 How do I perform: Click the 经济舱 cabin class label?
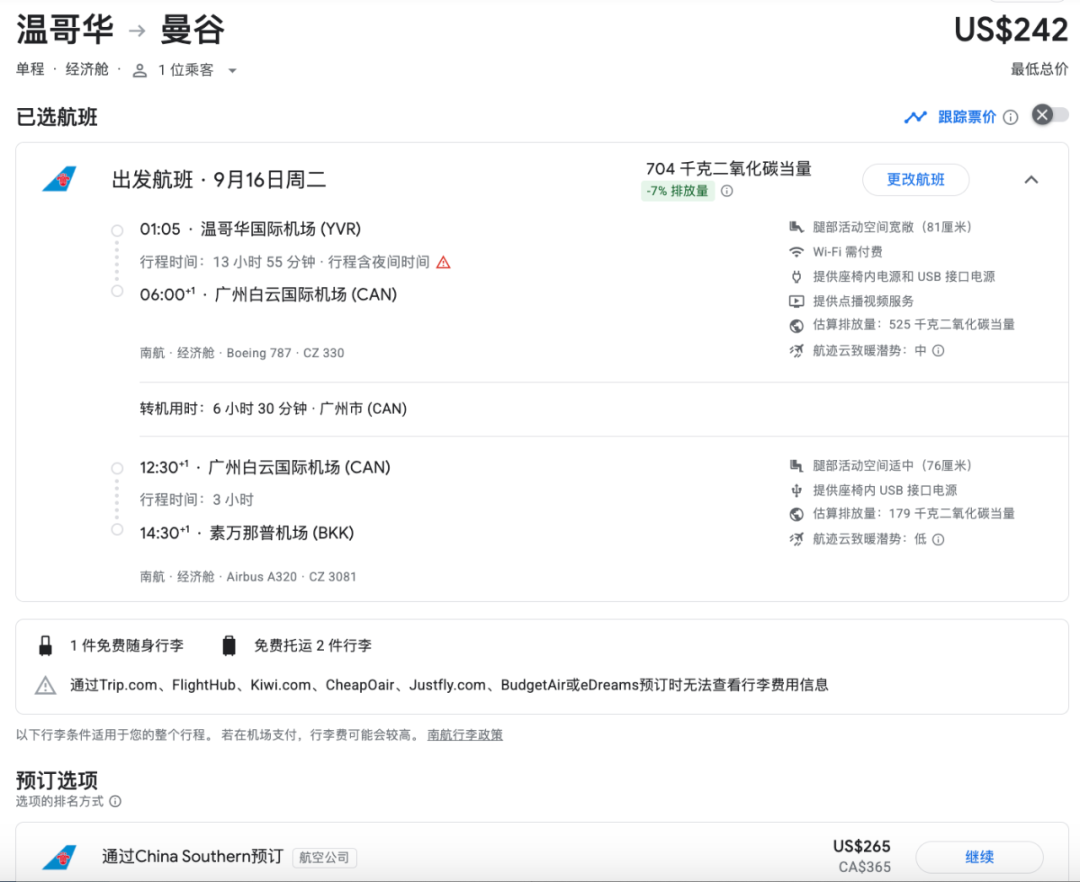pos(87,70)
